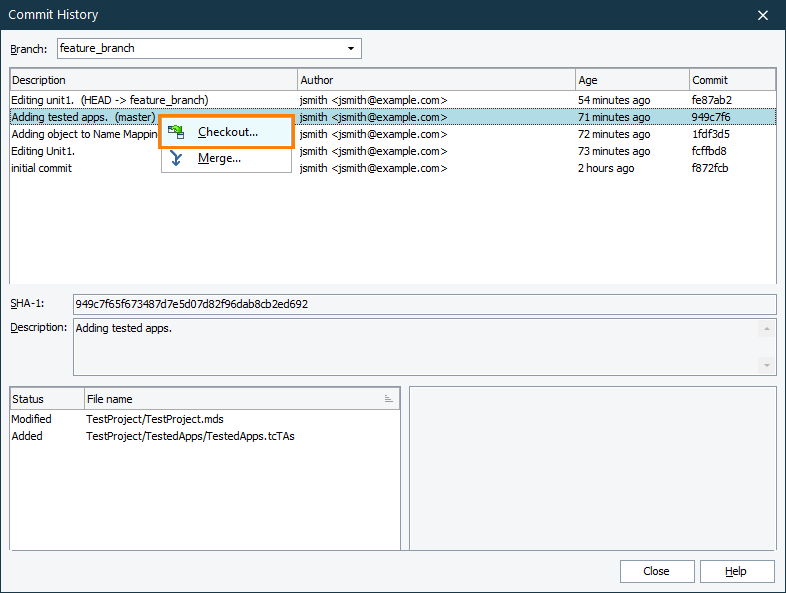Click the Commit column header

(732, 80)
